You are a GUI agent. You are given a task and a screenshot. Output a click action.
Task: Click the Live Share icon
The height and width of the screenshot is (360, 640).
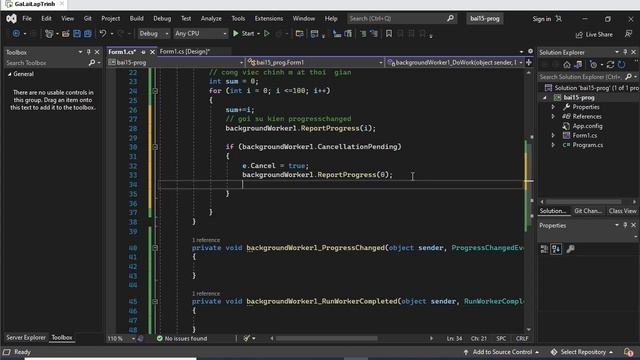(x=579, y=35)
